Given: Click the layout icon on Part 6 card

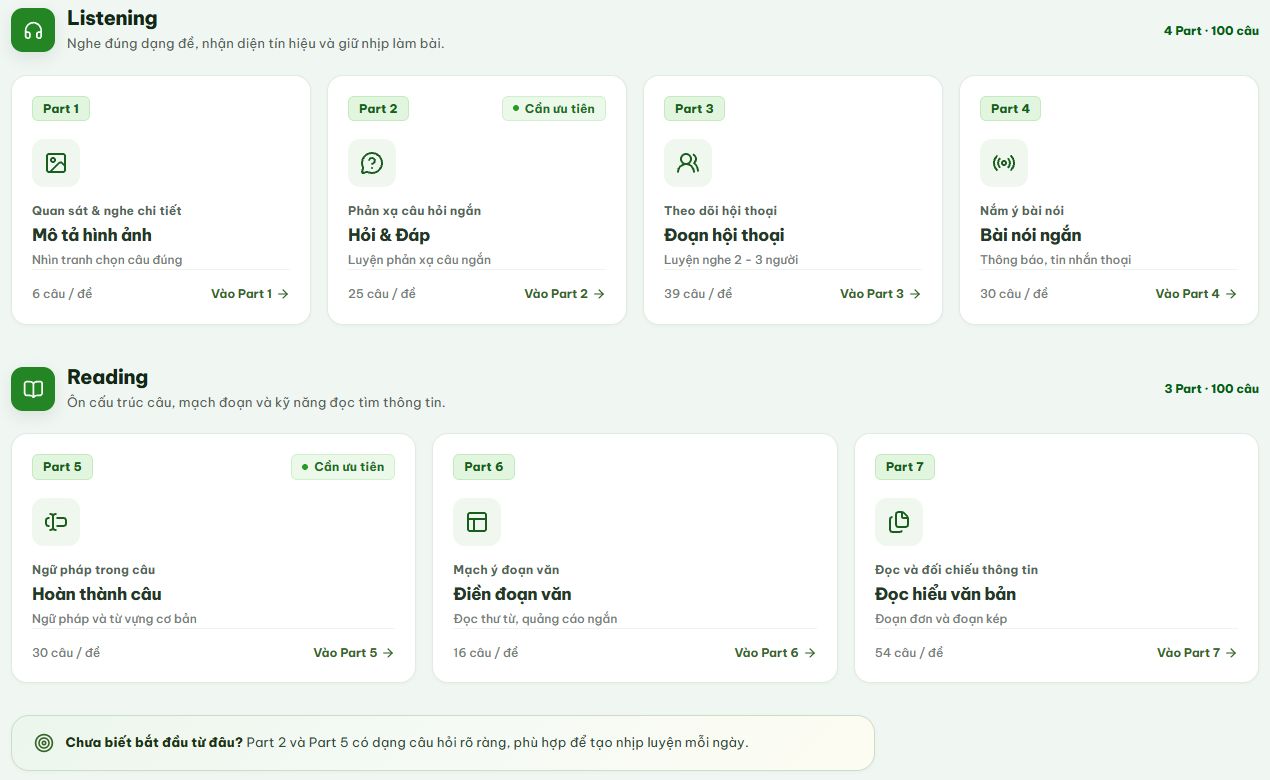Looking at the screenshot, I should (477, 522).
